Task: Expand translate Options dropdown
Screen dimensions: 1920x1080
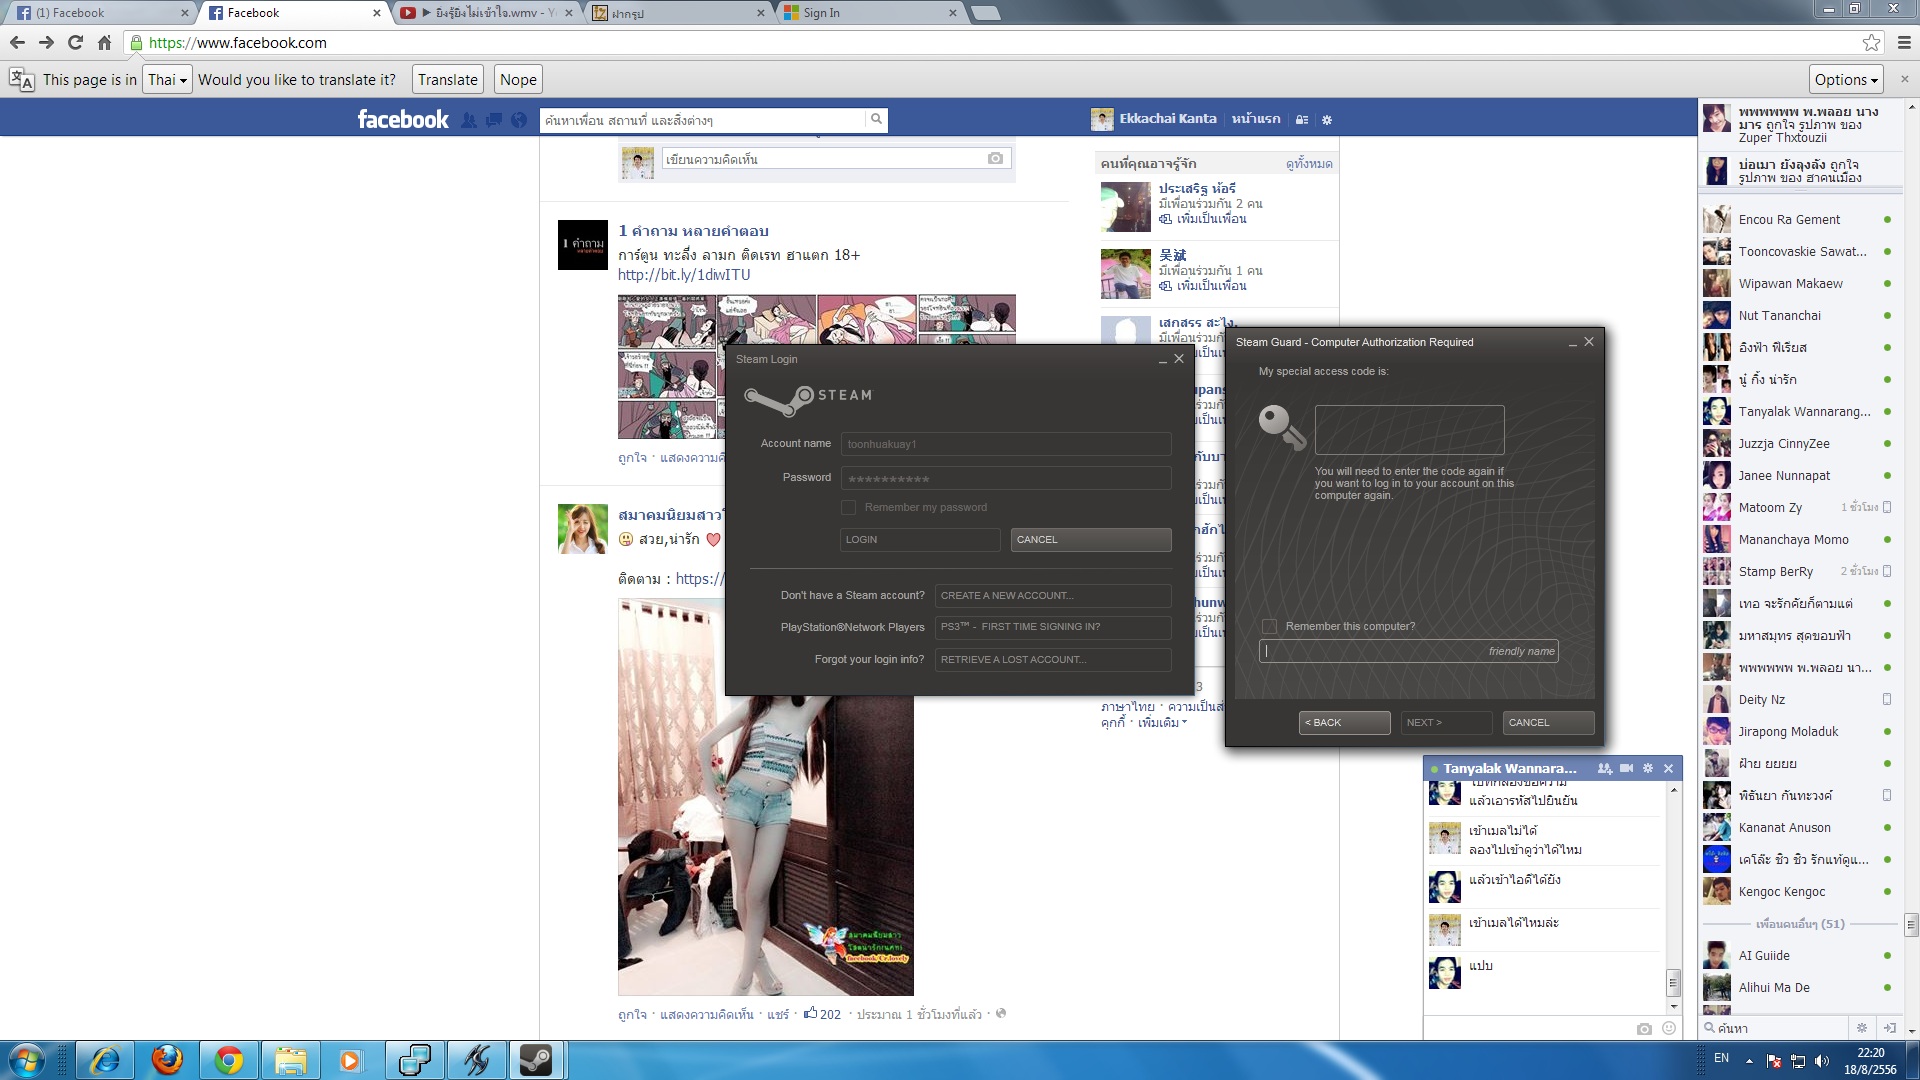Action: [1846, 80]
